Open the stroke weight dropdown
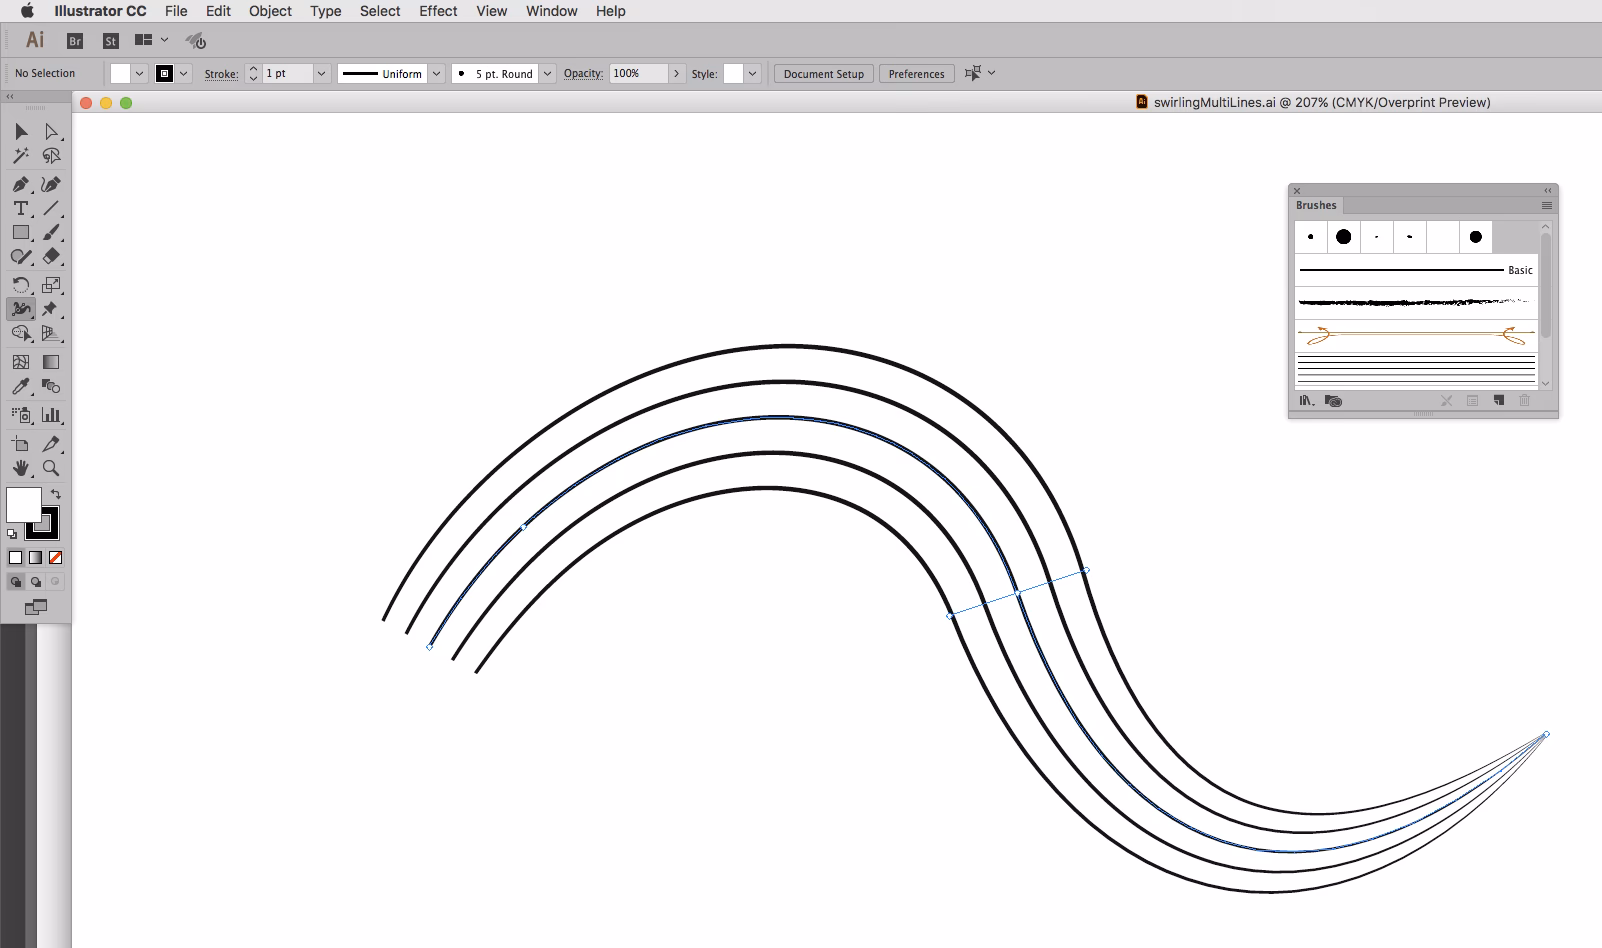 tap(321, 73)
